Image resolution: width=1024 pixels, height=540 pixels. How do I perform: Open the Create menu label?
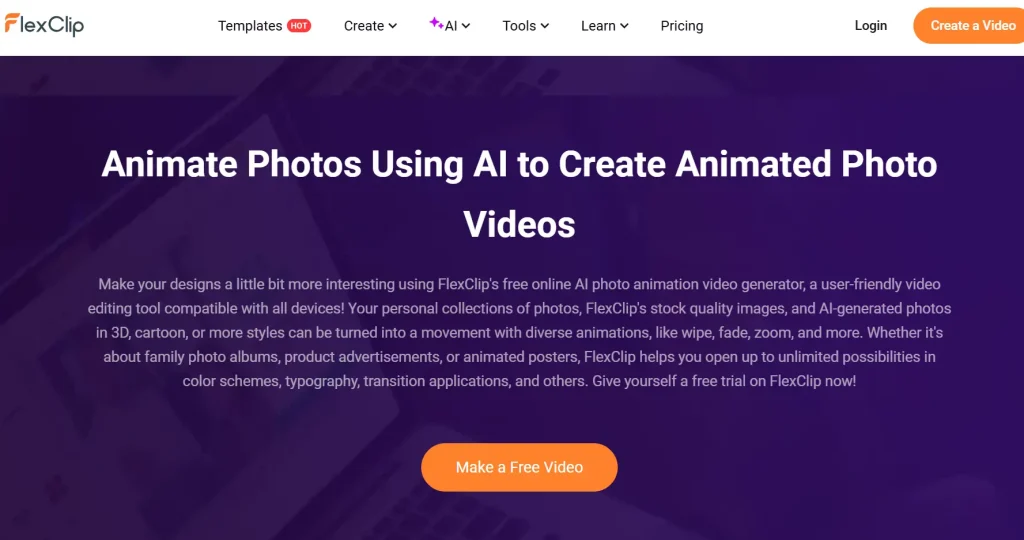click(x=364, y=26)
